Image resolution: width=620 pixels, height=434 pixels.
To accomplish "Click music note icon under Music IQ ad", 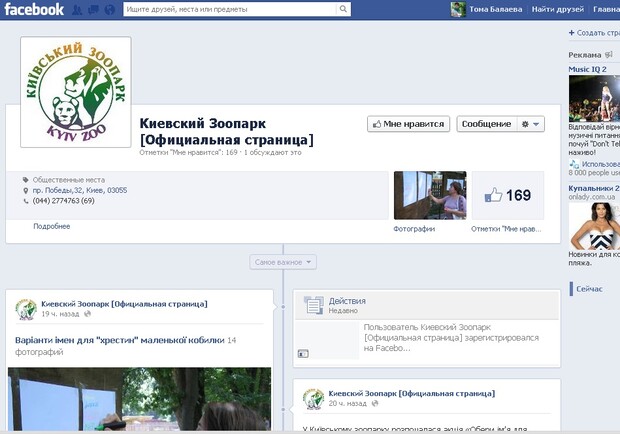I will [x=574, y=164].
